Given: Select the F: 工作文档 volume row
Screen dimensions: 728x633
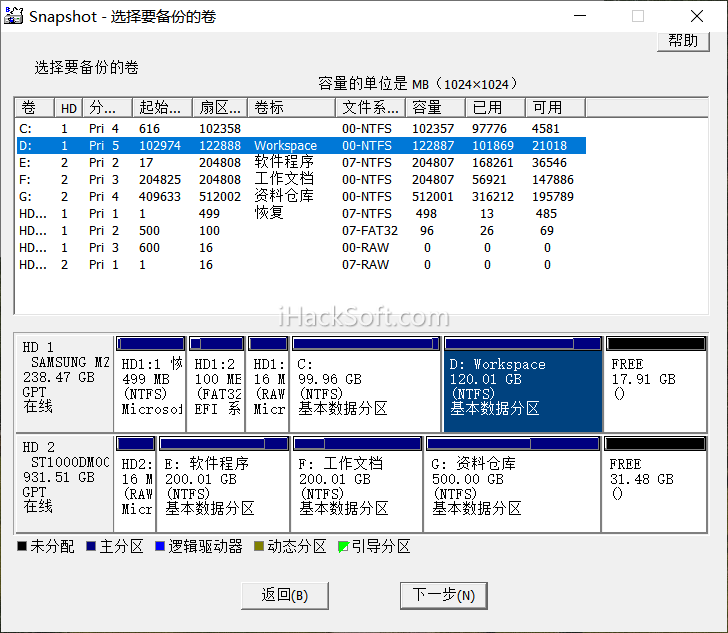Looking at the screenshot, I should (301, 179).
